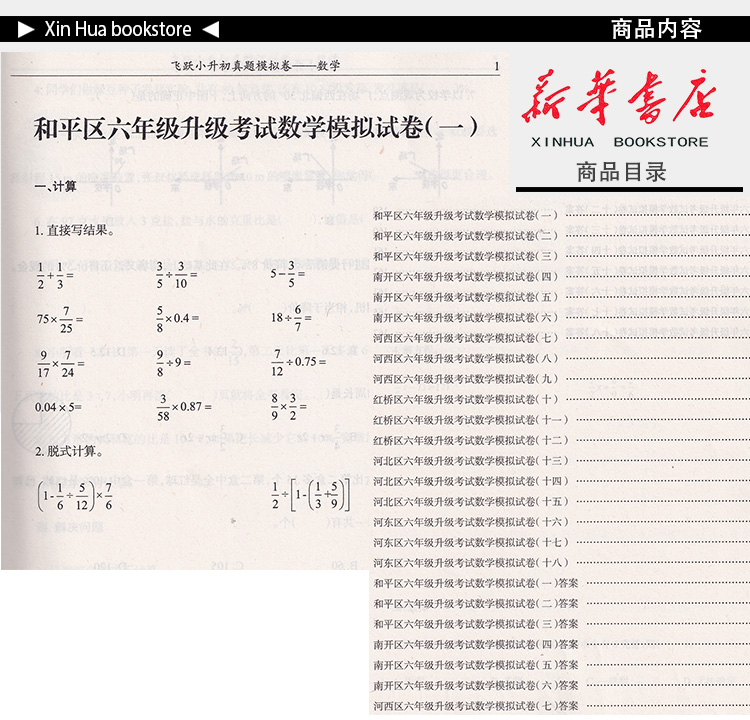Image resolution: width=750 pixels, height=720 pixels.
Task: Click the expression '75 × 7/25 ='
Action: pyautogui.click(x=60, y=320)
